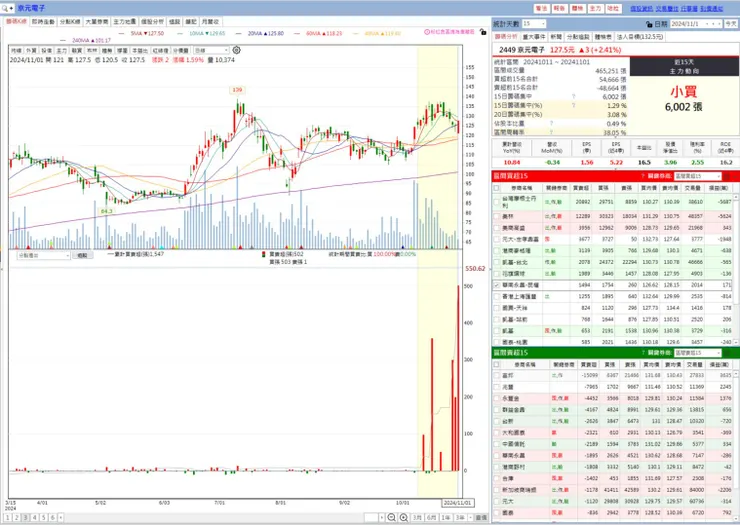This screenshot has height=525, width=740.
Task: Step the date one day back
Action: (714, 24)
